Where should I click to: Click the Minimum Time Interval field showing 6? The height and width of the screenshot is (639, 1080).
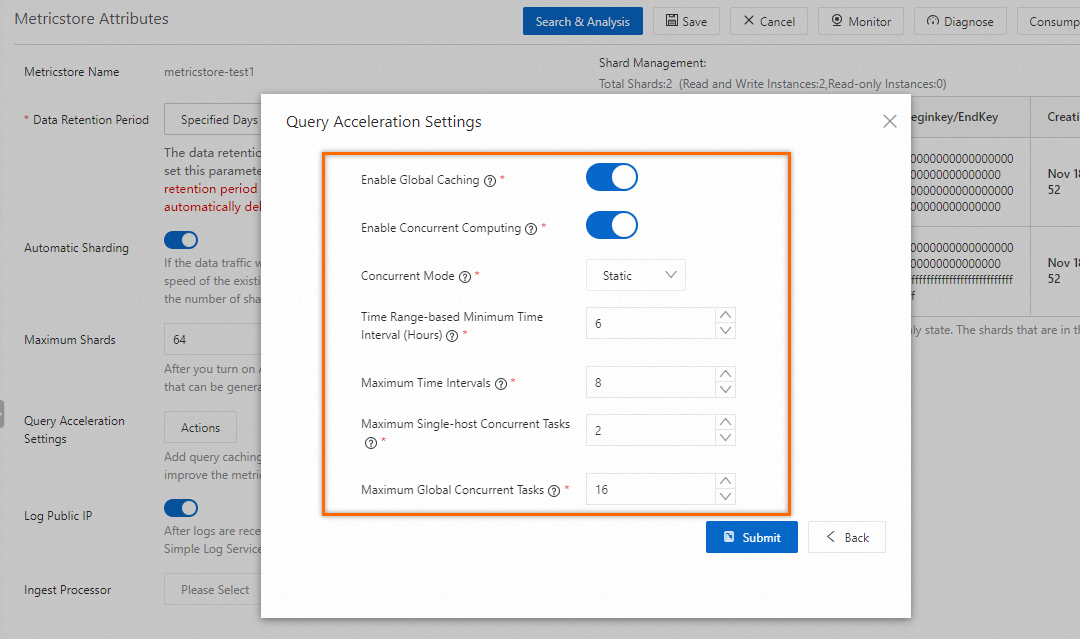coord(651,323)
